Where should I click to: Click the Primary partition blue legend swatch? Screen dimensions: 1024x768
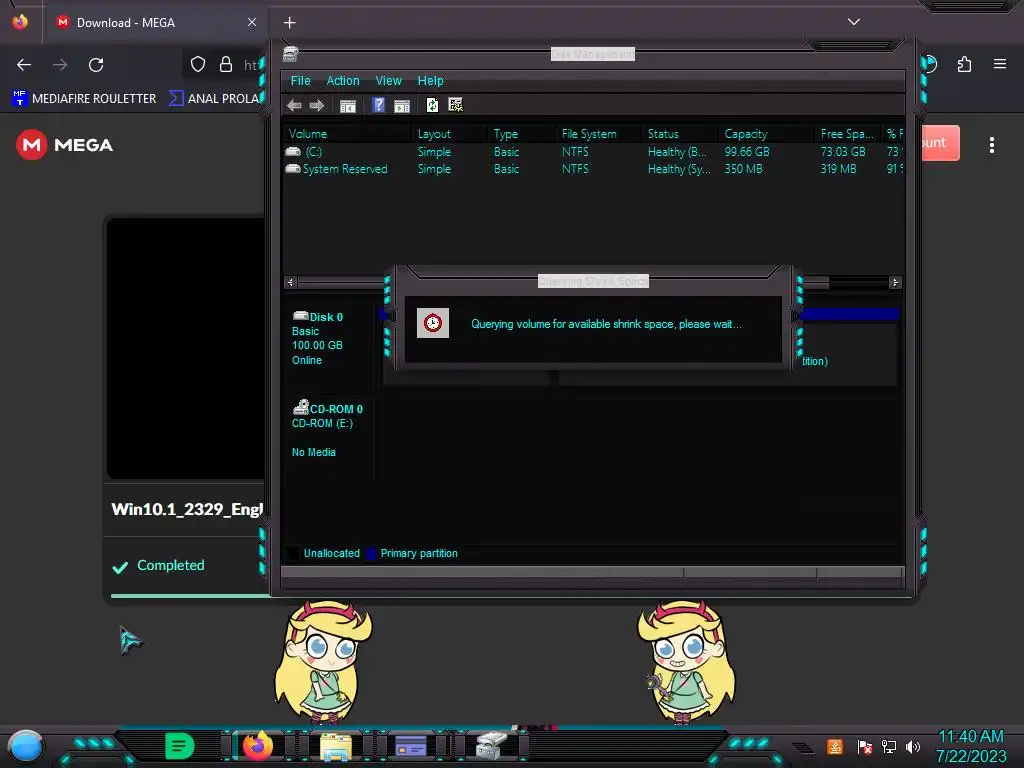371,553
